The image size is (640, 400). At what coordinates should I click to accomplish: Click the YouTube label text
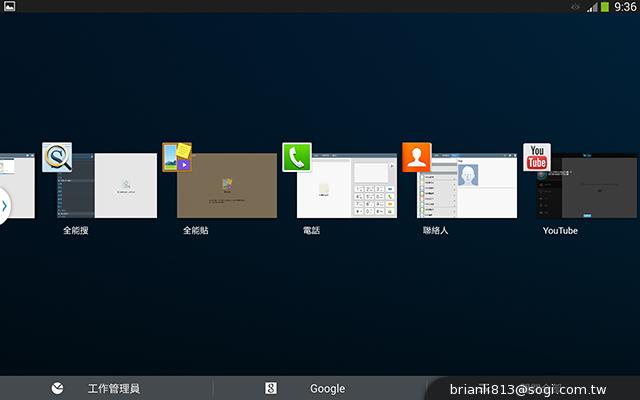560,231
